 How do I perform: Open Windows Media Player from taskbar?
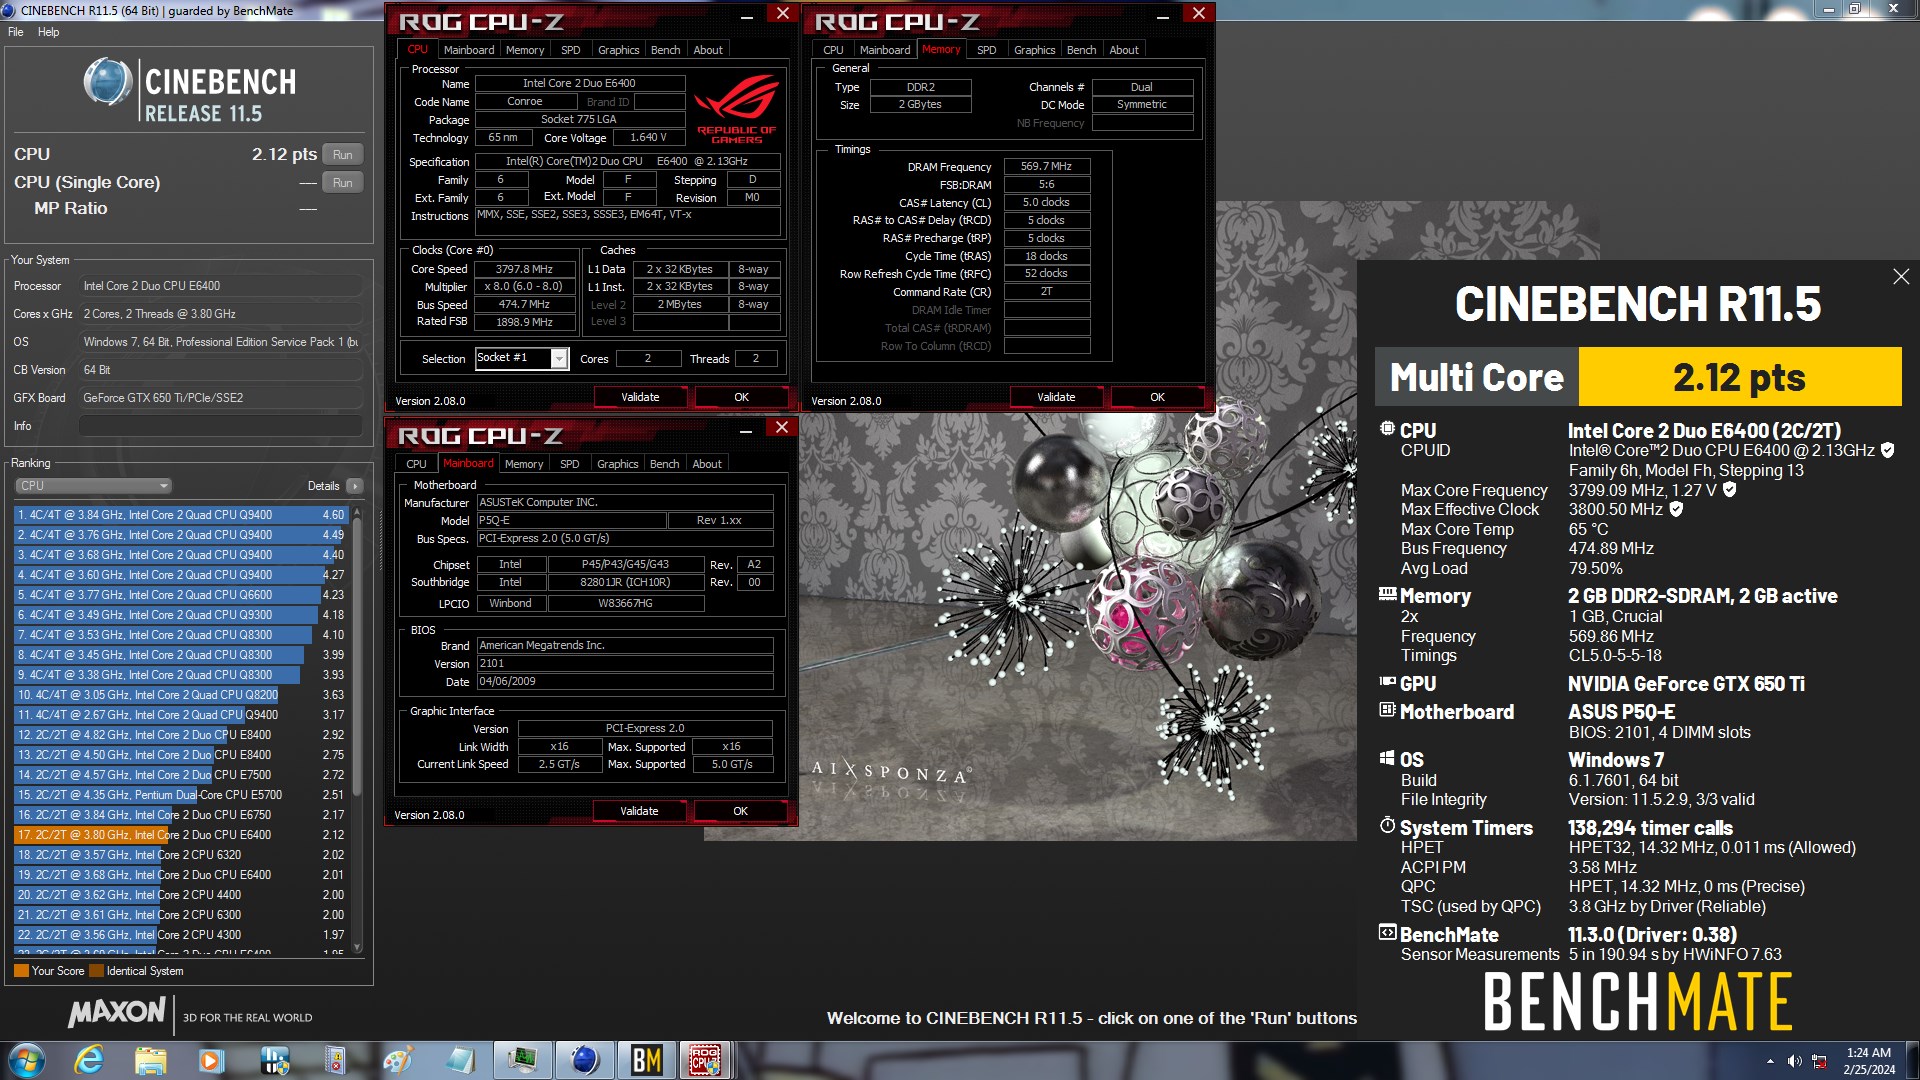(x=211, y=1060)
